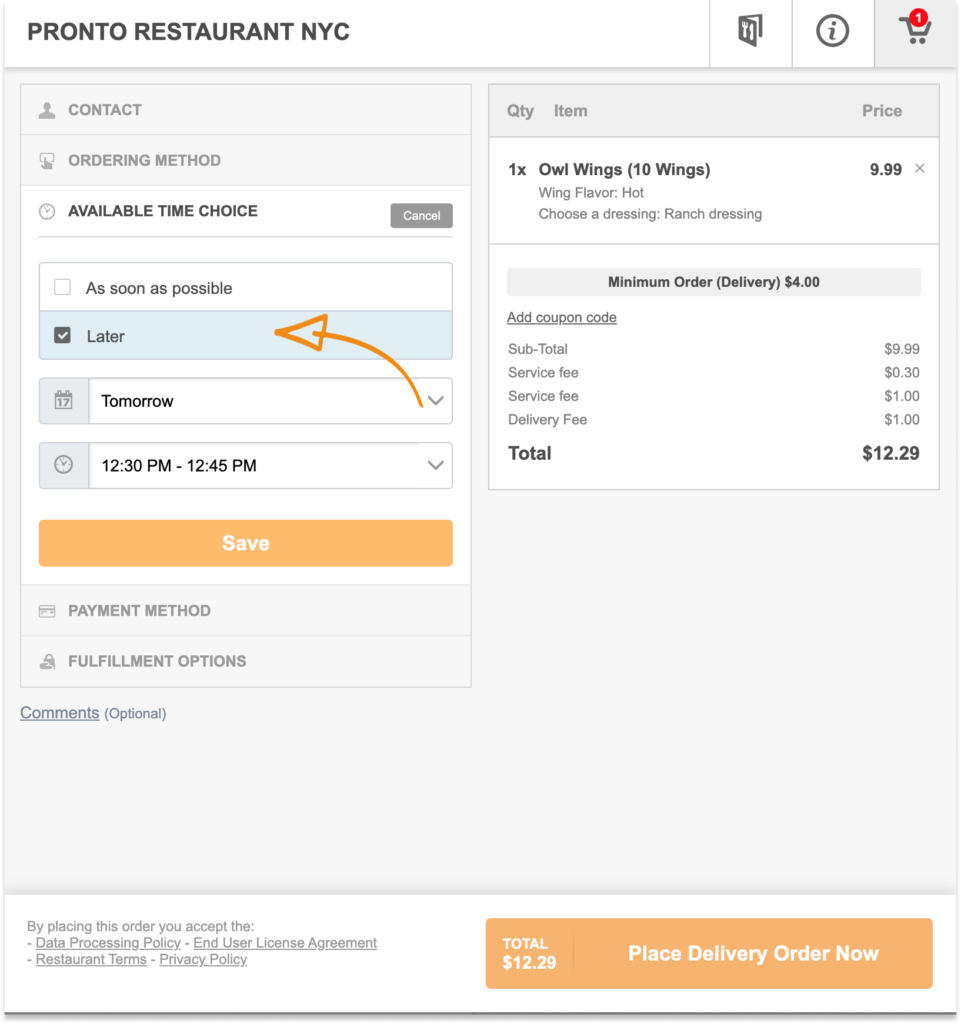Uncheck the Later checkbox
Viewport: 961px width, 1024px height.
coord(63,336)
